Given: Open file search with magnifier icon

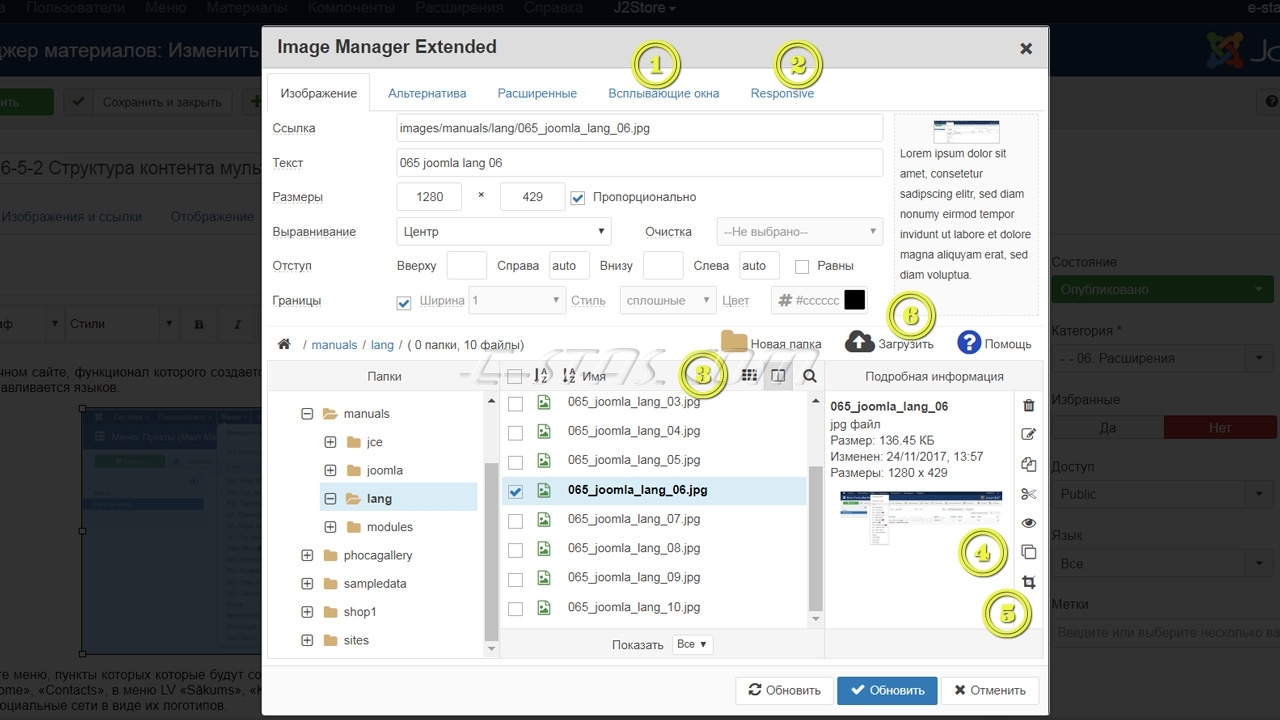Looking at the screenshot, I should (x=809, y=376).
